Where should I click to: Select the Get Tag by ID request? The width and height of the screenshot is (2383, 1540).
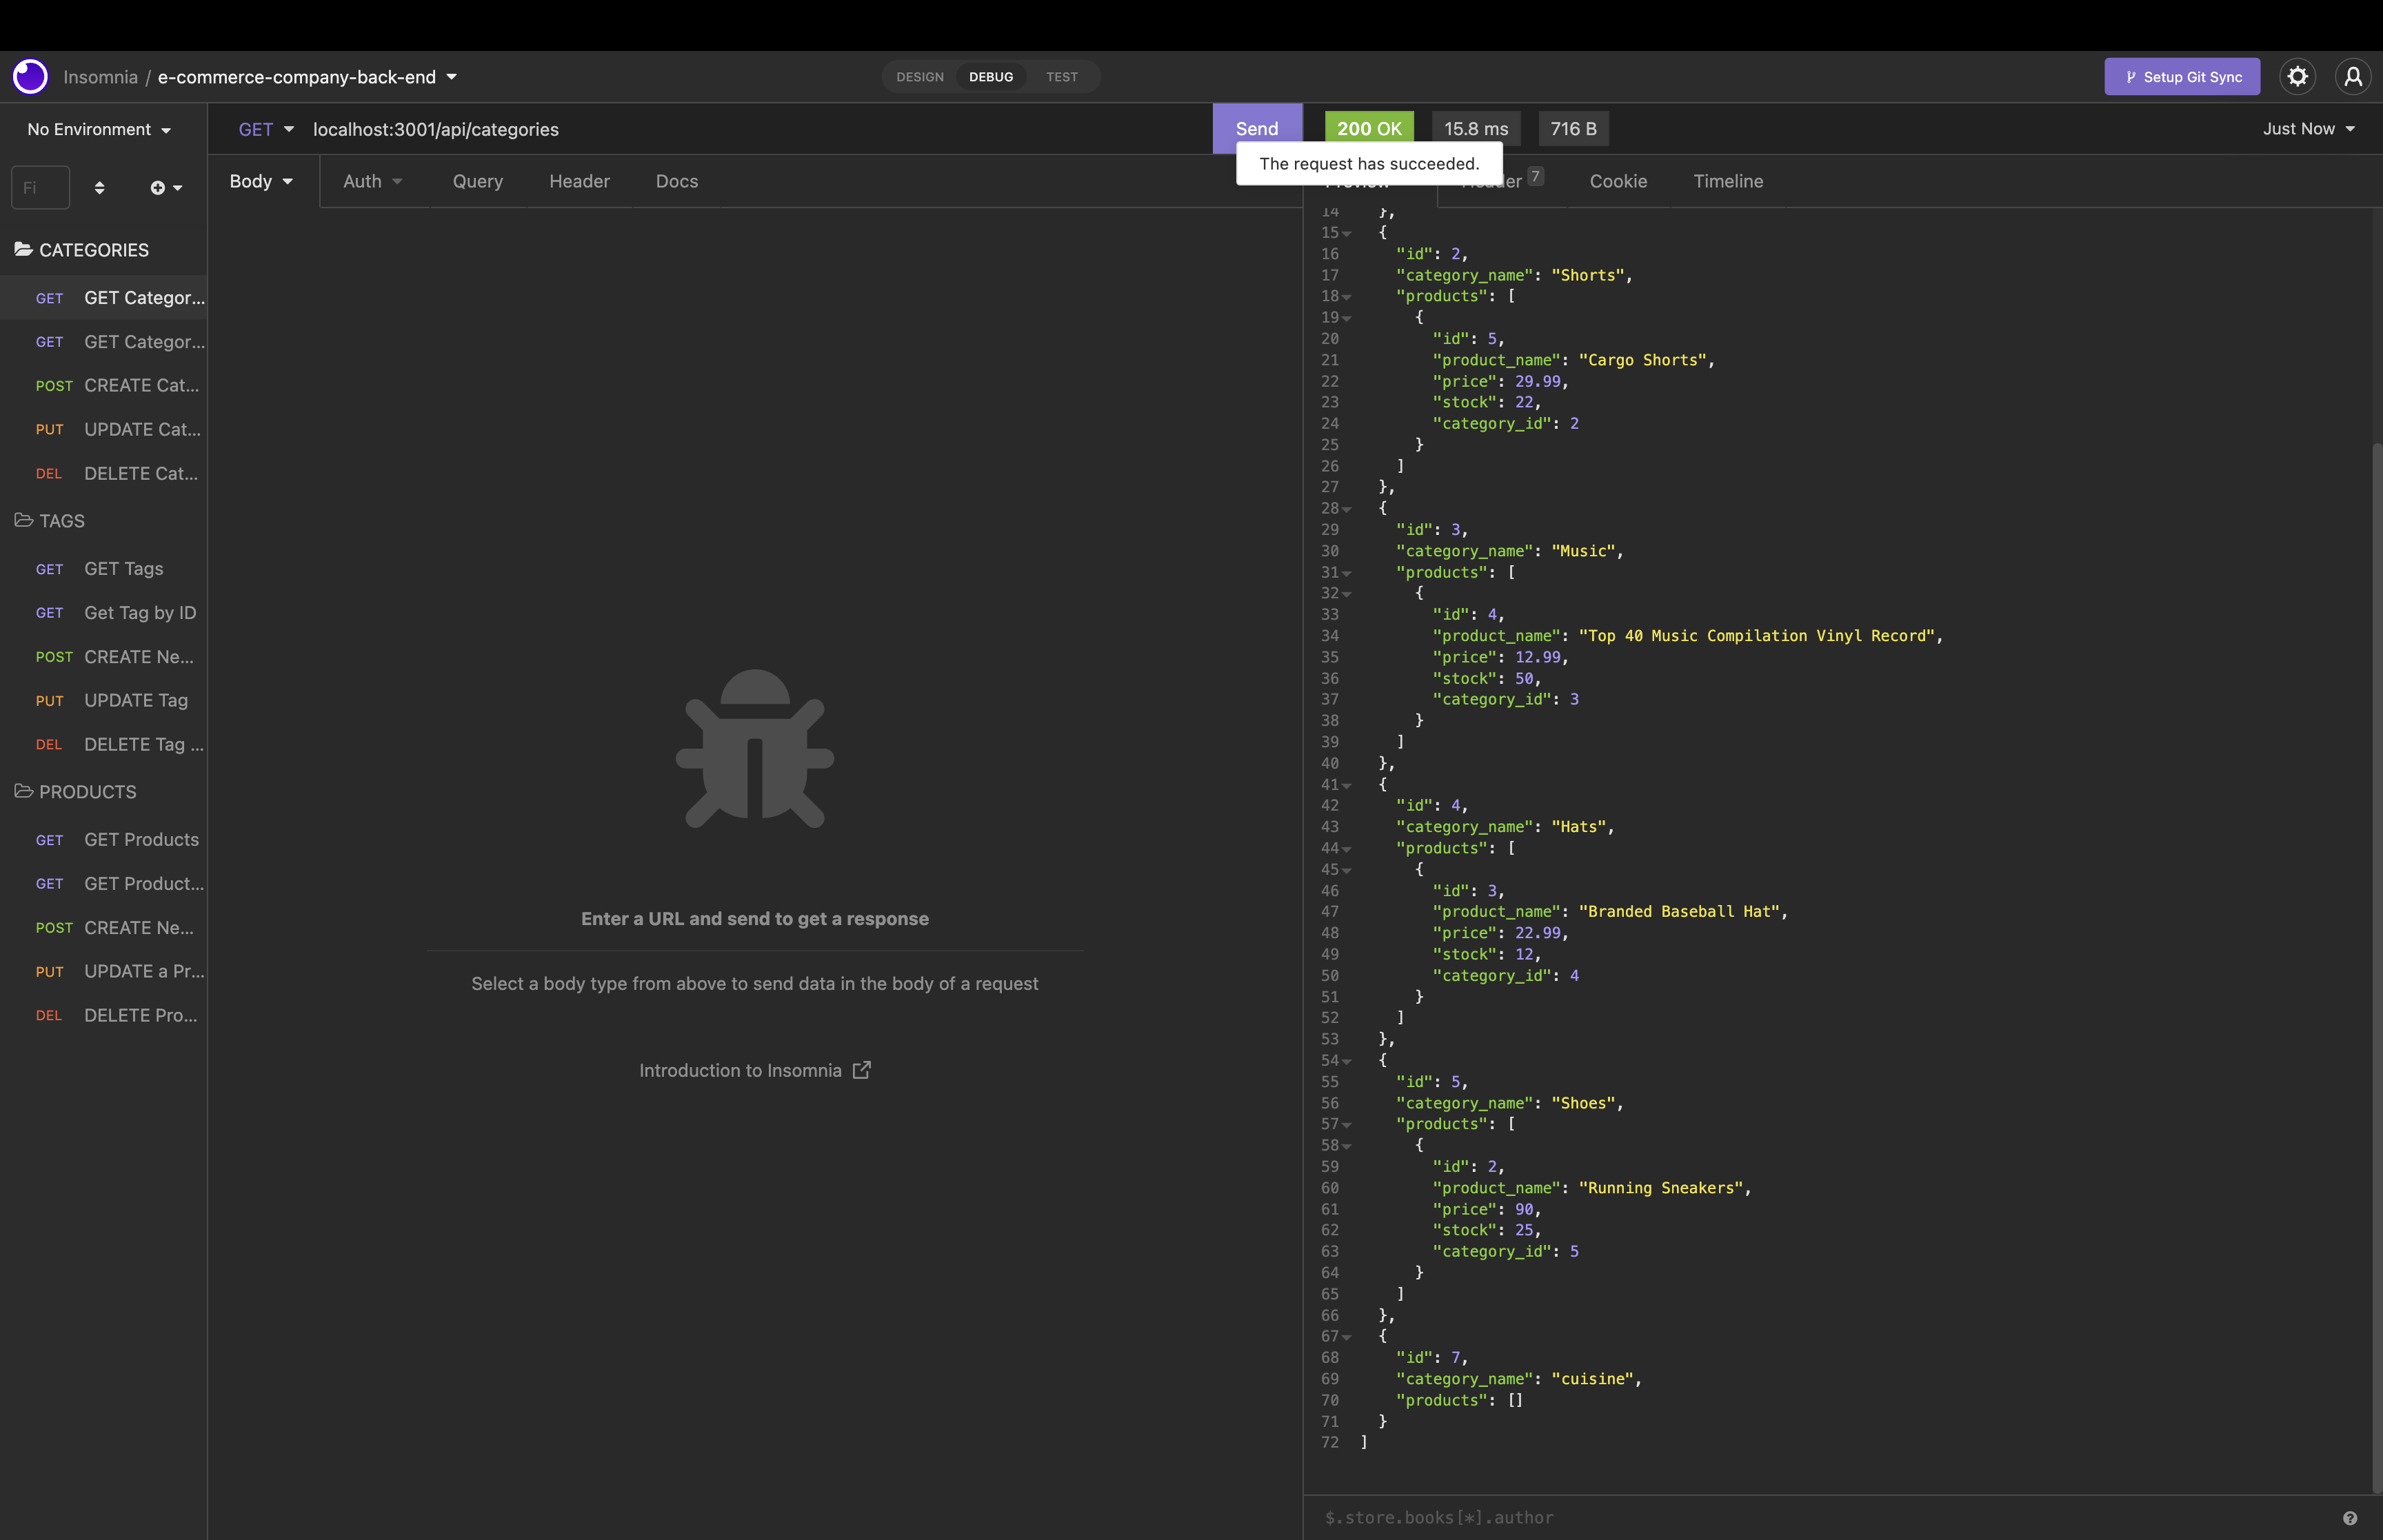click(x=104, y=613)
